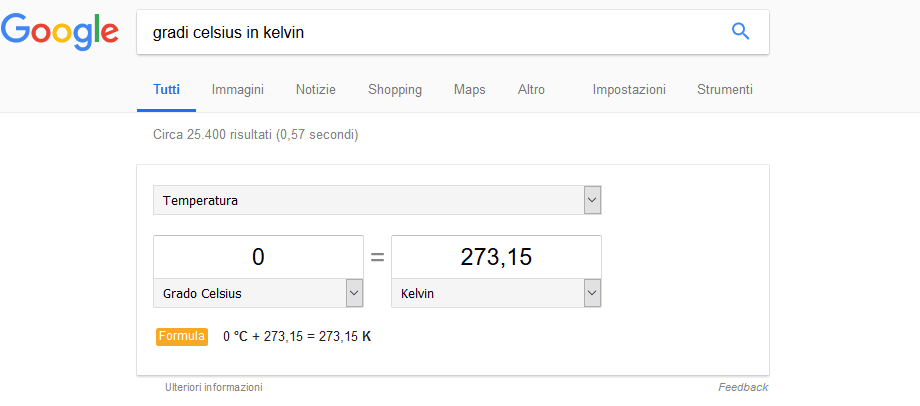The image size is (920, 406).
Task: Focus the Kelvin value field showing 273,15
Action: pos(496,257)
